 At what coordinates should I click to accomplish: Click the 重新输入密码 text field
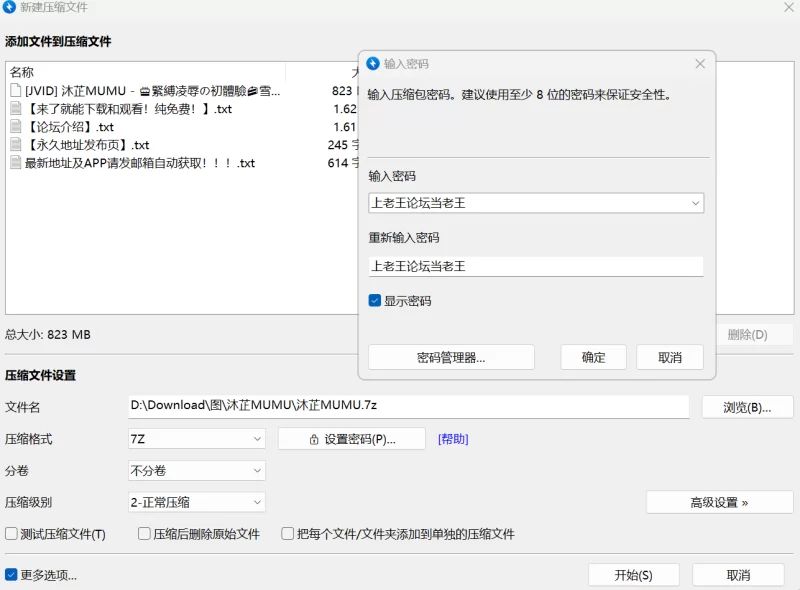[535, 266]
